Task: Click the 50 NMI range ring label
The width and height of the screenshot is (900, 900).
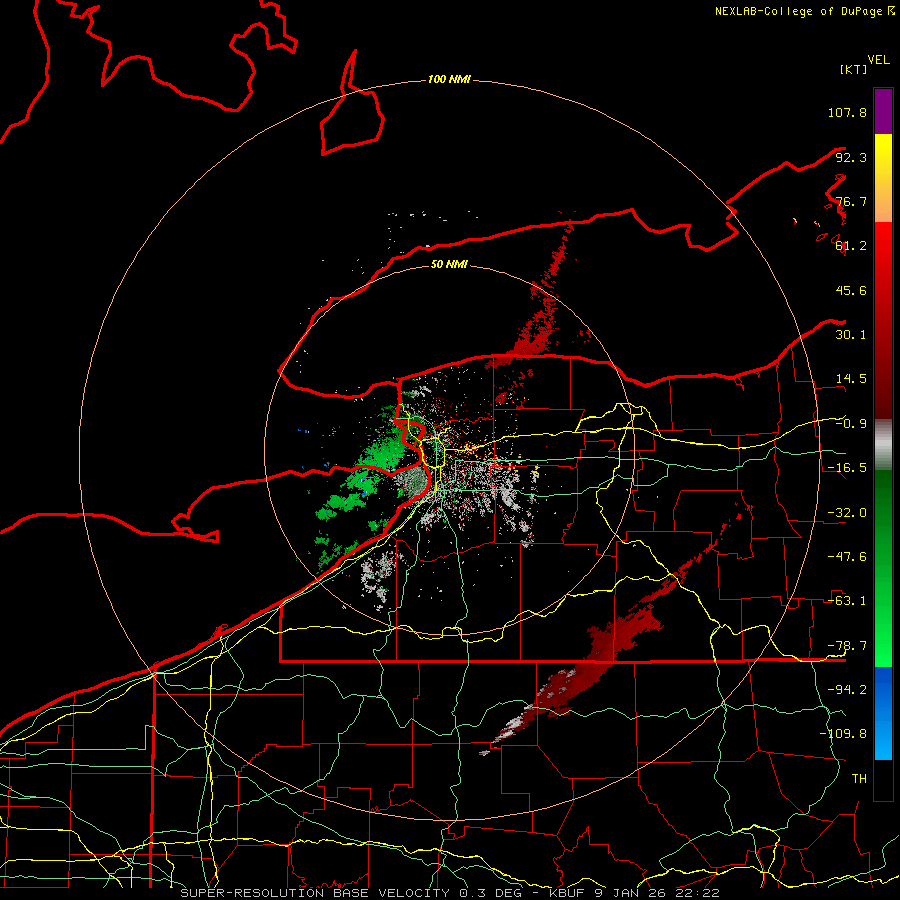Action: click(x=449, y=264)
